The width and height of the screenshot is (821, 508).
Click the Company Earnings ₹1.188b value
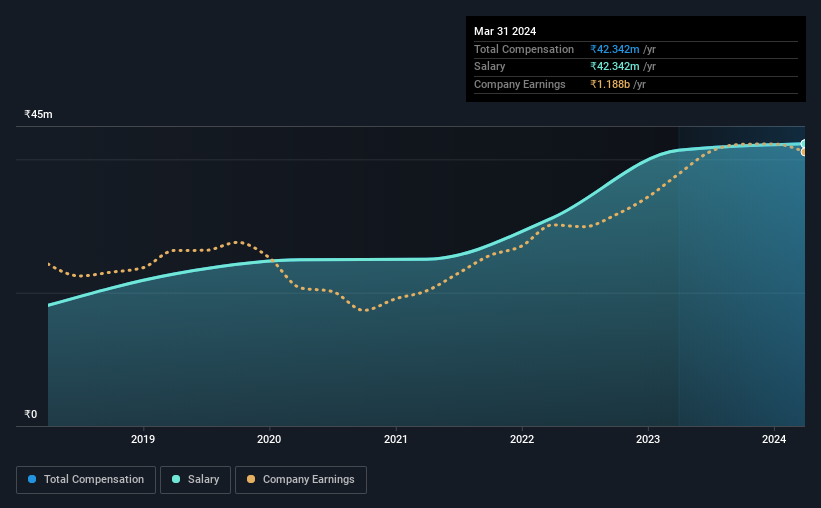tap(610, 84)
